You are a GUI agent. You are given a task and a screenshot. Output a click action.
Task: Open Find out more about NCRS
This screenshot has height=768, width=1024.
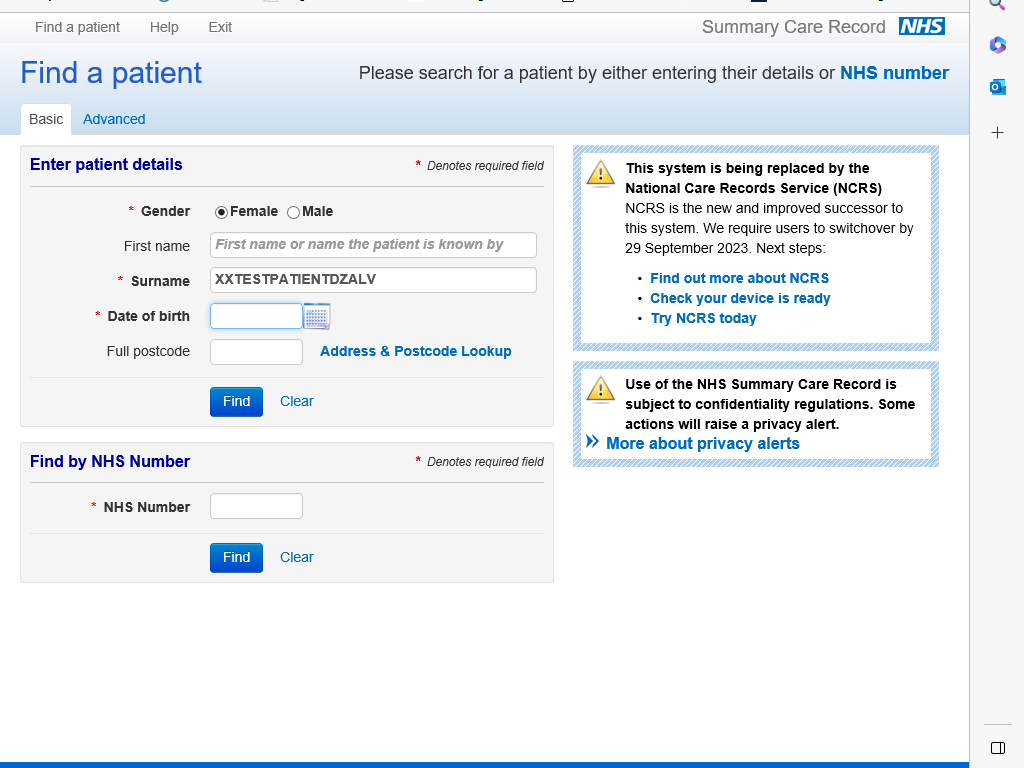(739, 278)
